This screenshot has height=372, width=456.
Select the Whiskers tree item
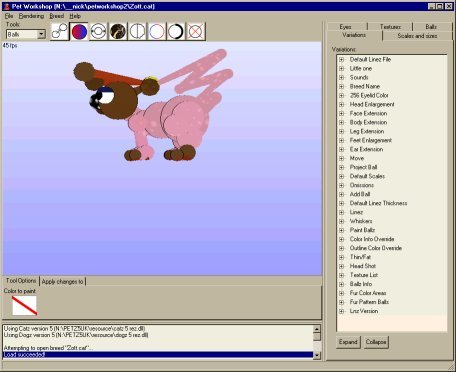click(361, 221)
